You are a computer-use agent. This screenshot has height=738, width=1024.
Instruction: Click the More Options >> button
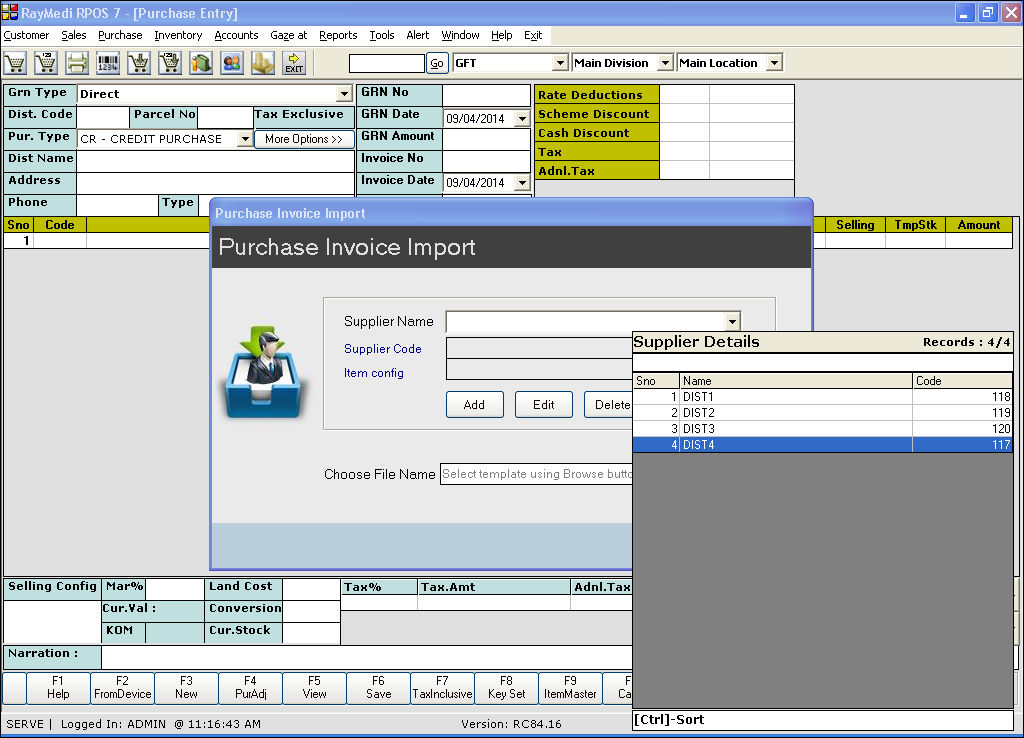304,139
